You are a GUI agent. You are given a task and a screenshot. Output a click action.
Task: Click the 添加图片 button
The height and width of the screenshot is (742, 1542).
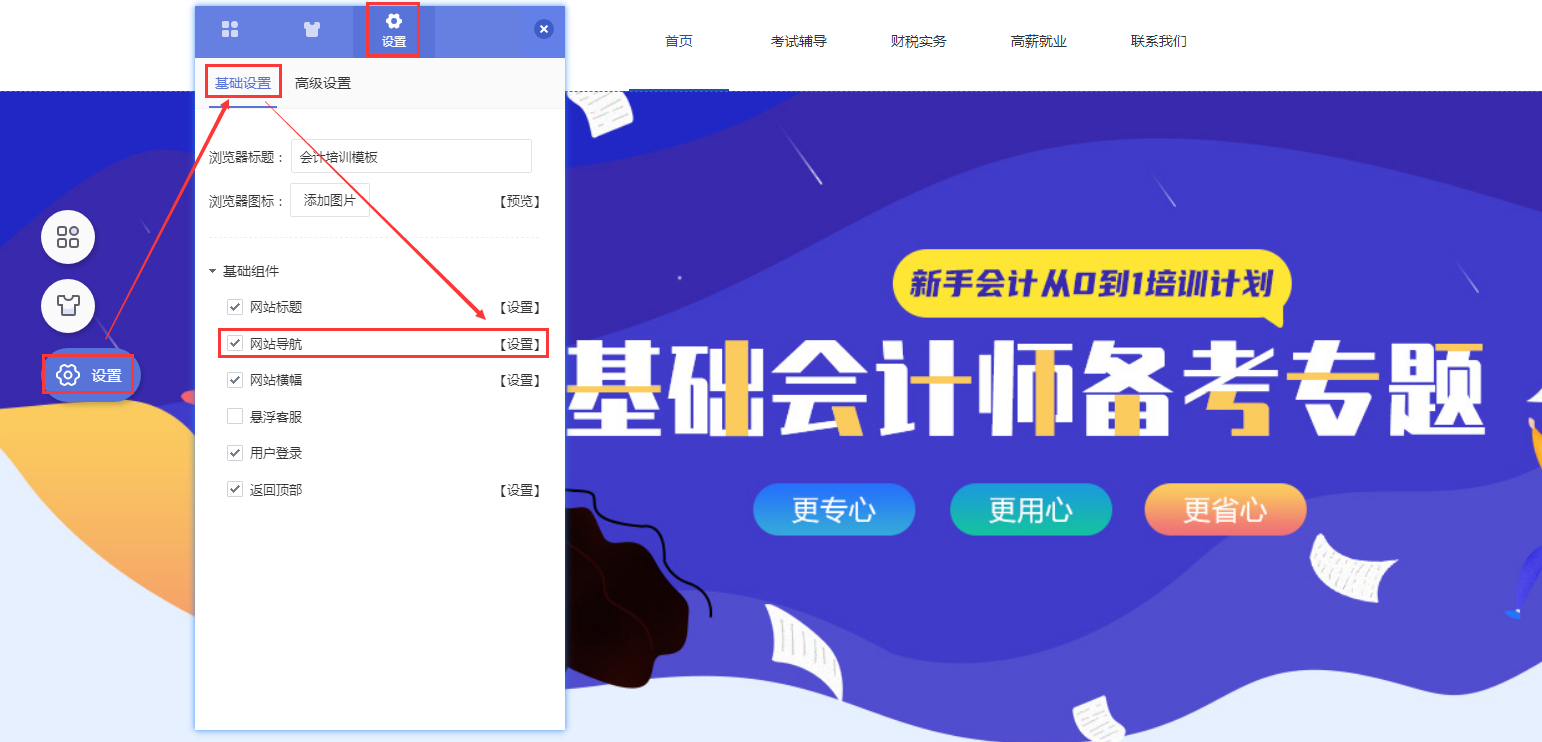(x=330, y=200)
